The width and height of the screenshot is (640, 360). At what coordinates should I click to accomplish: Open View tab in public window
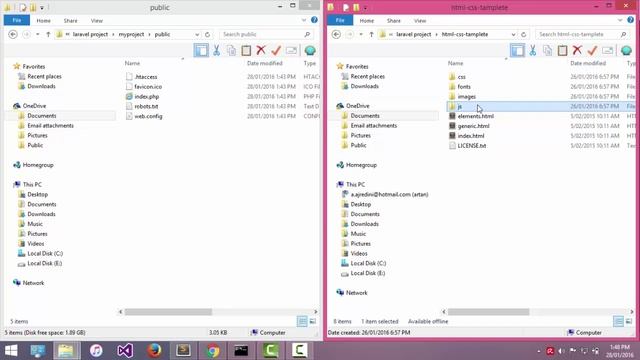click(97, 20)
